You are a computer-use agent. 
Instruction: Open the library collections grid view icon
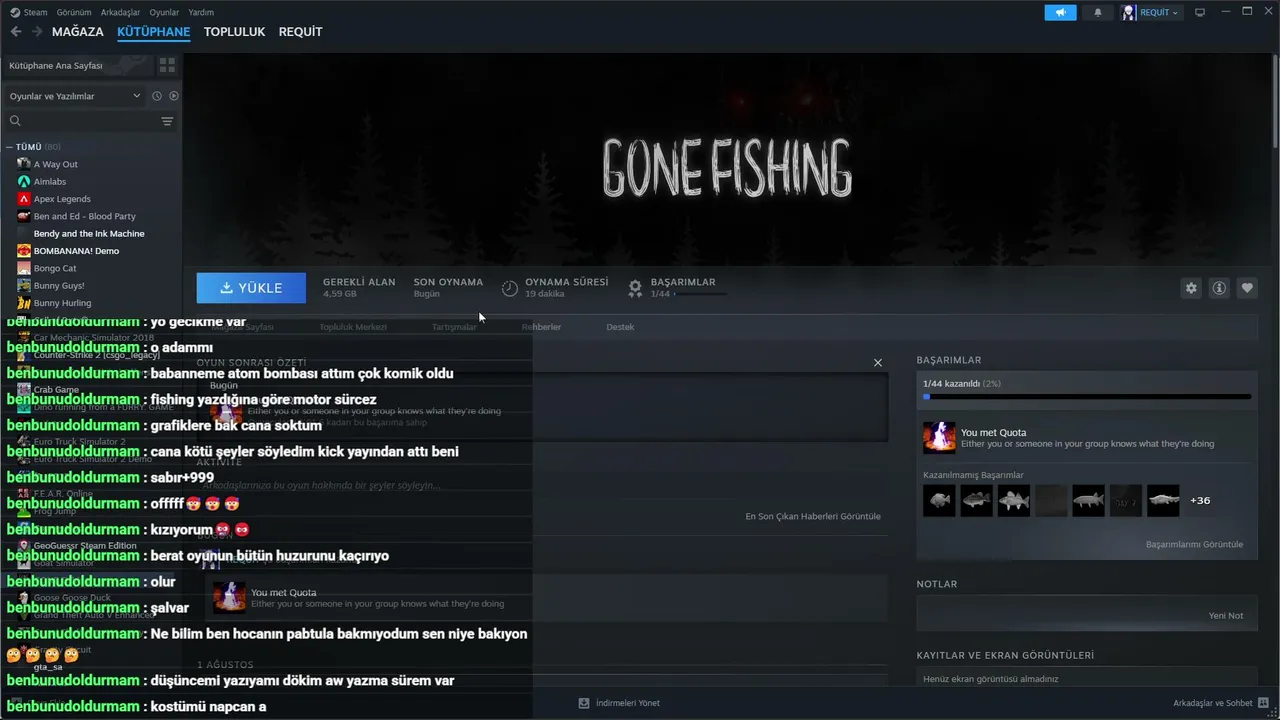(x=167, y=65)
